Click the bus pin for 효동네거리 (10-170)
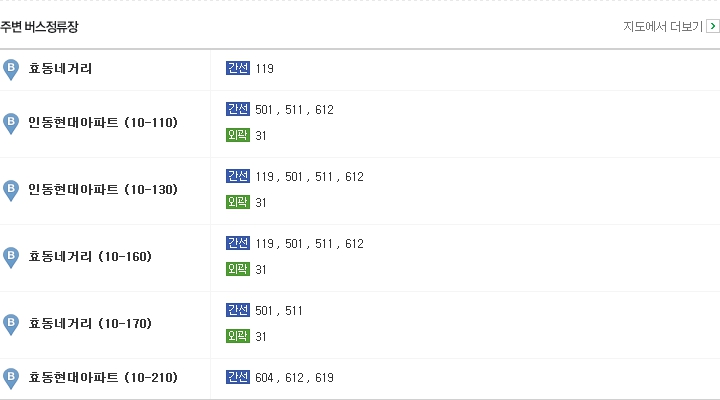The height and width of the screenshot is (400, 720). (x=11, y=325)
